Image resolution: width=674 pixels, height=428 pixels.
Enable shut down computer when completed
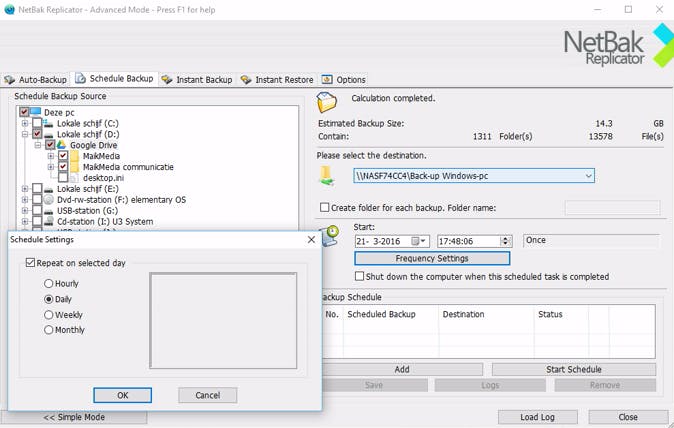(359, 276)
